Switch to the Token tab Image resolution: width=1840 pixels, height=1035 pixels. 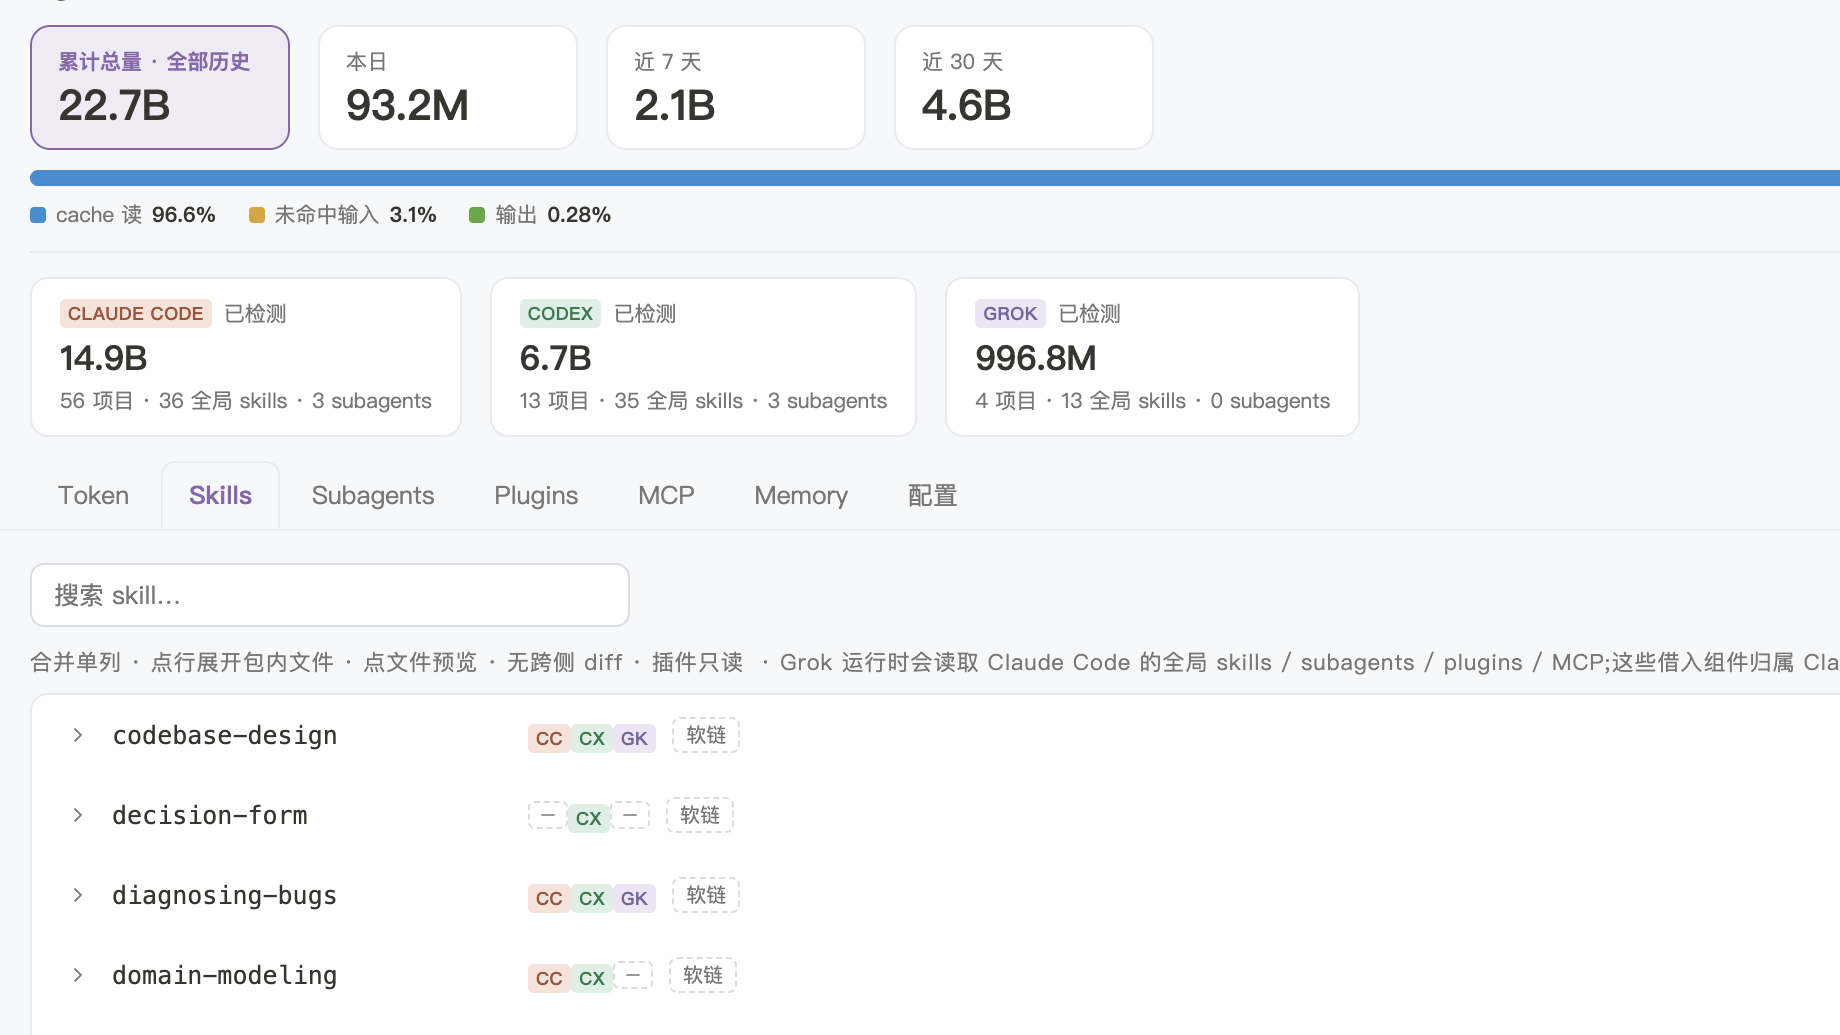point(94,496)
